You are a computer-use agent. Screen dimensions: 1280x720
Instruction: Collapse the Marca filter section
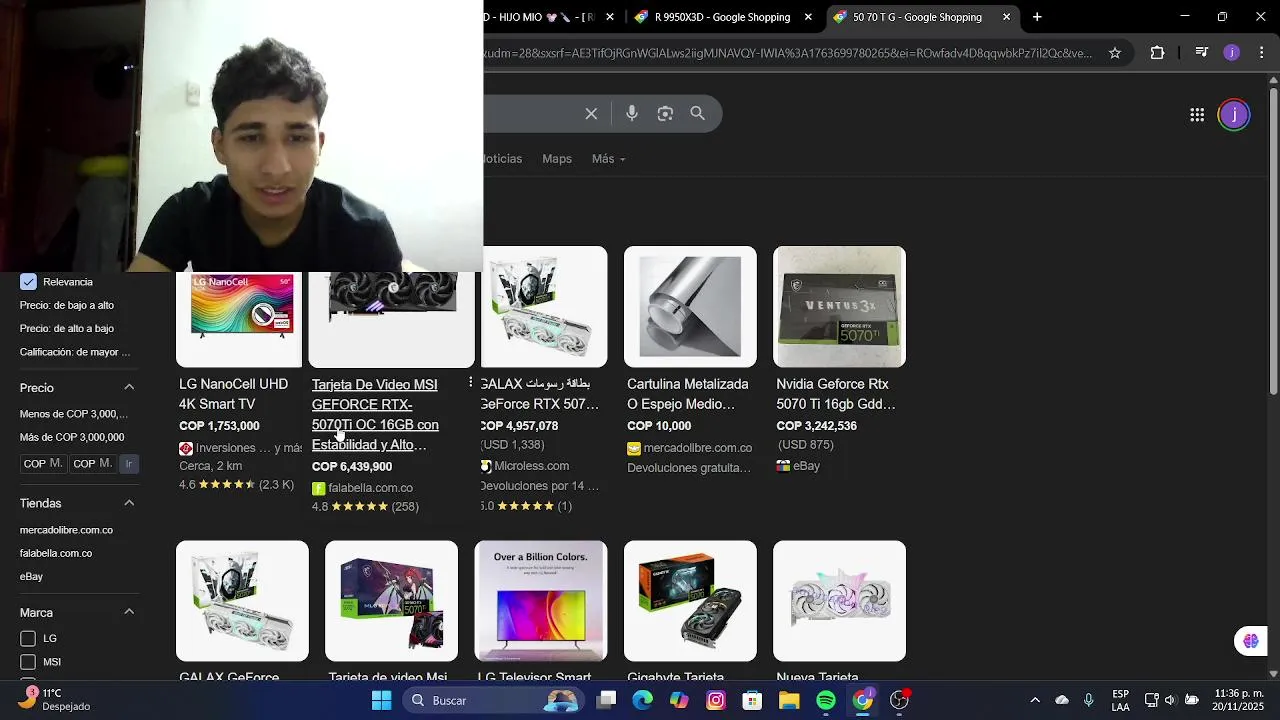point(129,612)
